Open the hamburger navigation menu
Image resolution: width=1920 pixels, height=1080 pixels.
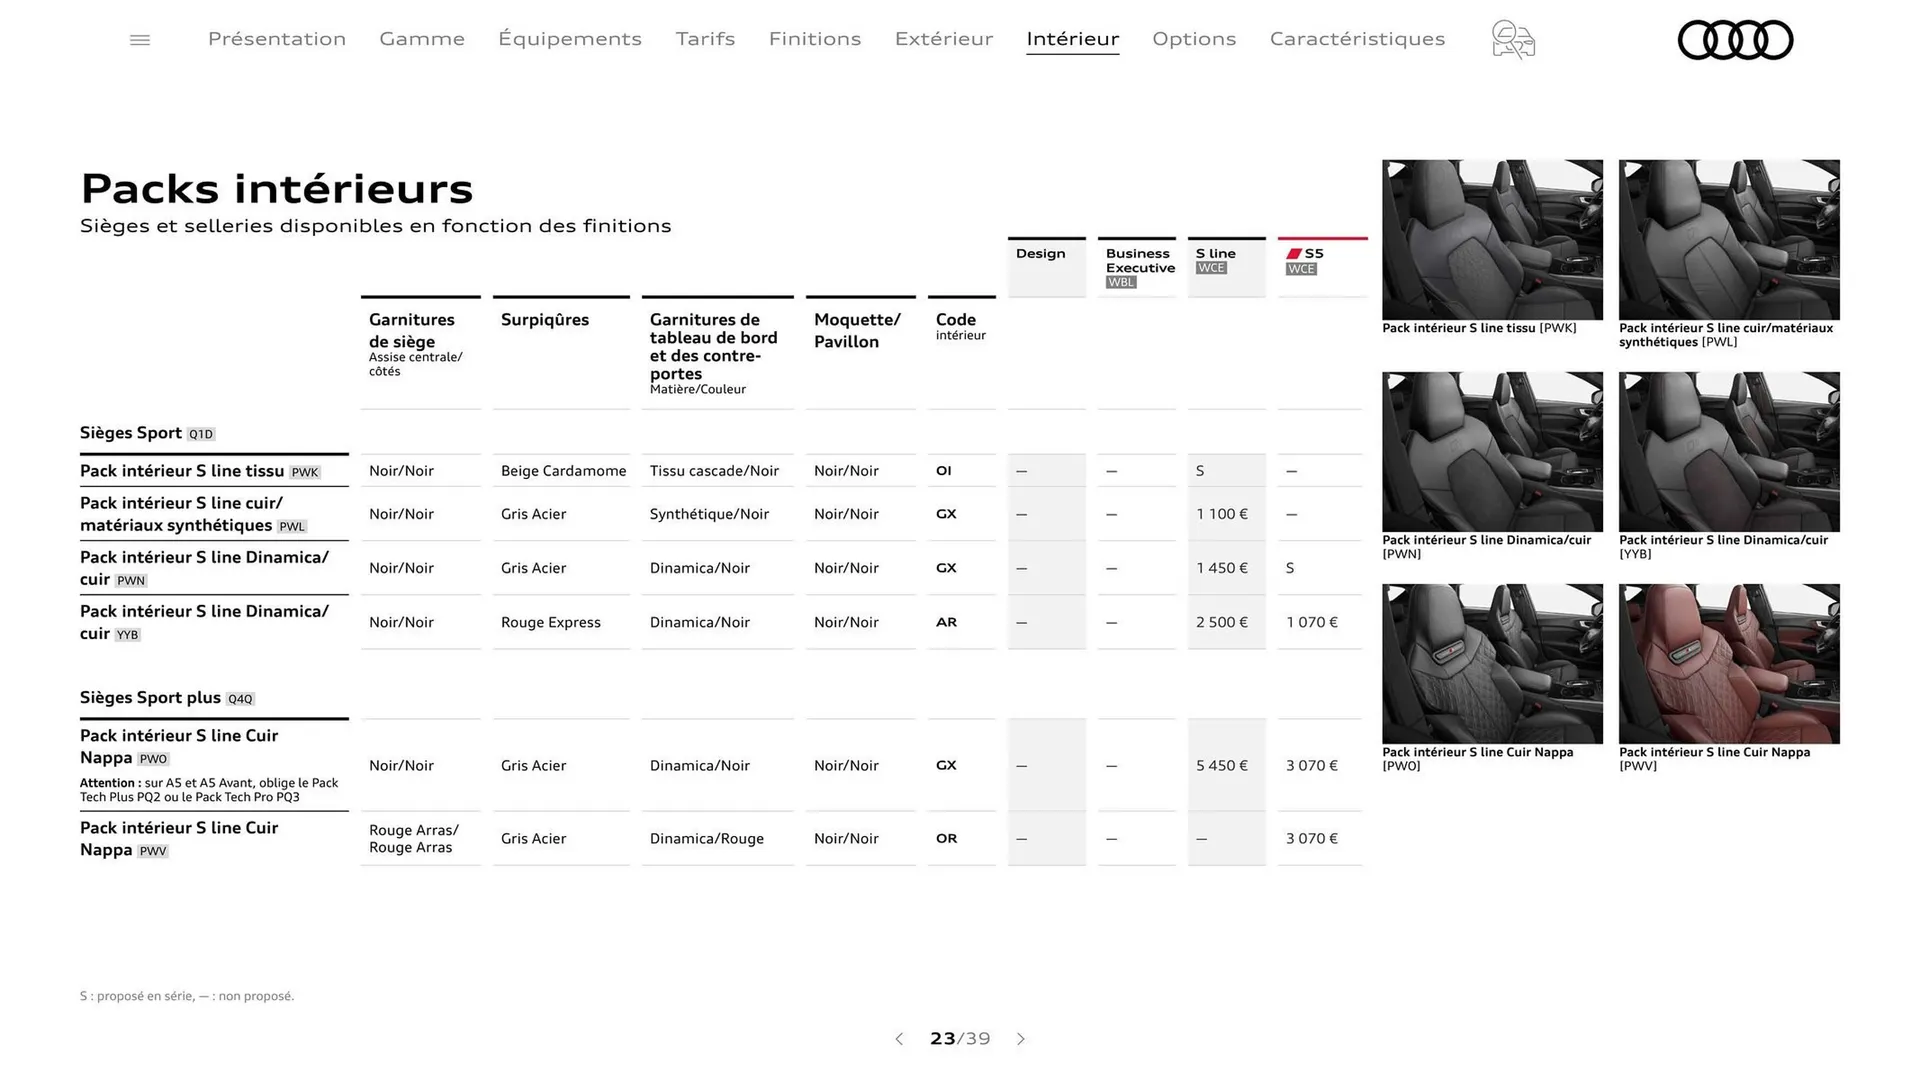[139, 39]
